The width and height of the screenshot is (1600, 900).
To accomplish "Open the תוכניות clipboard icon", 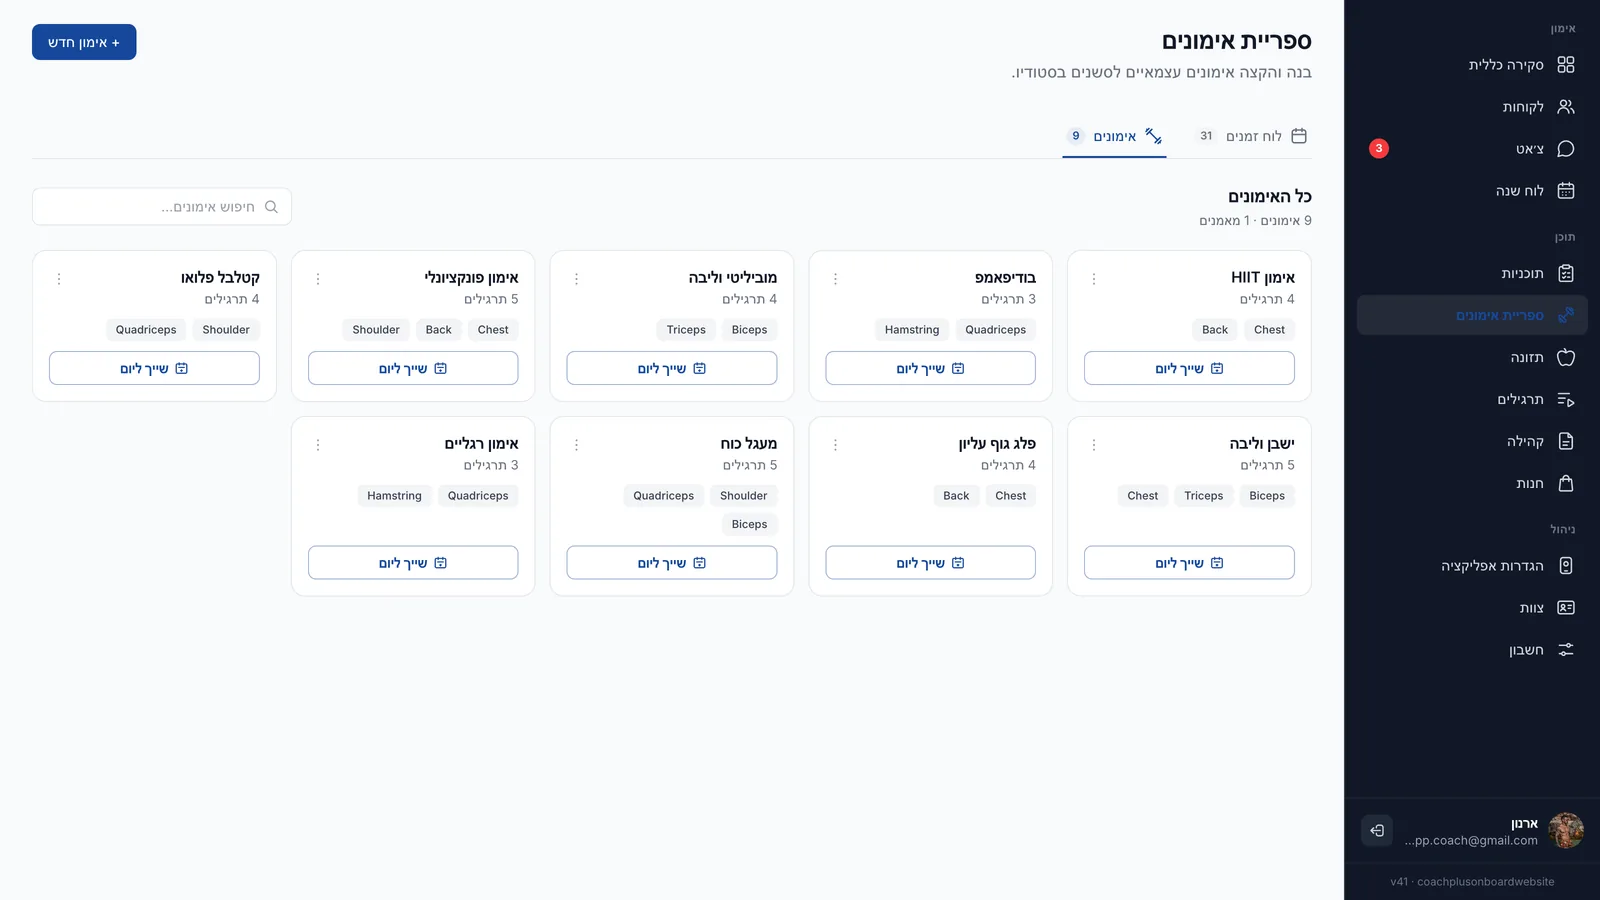I will tap(1566, 274).
